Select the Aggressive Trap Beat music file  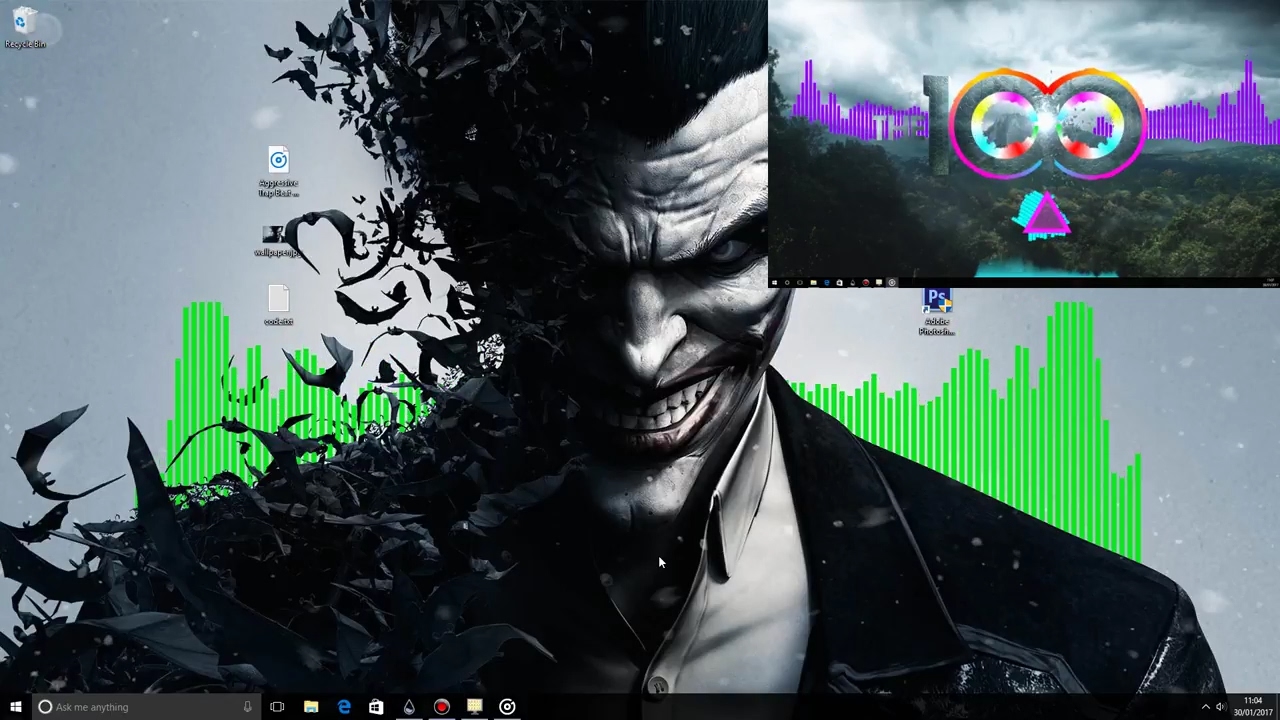click(278, 172)
